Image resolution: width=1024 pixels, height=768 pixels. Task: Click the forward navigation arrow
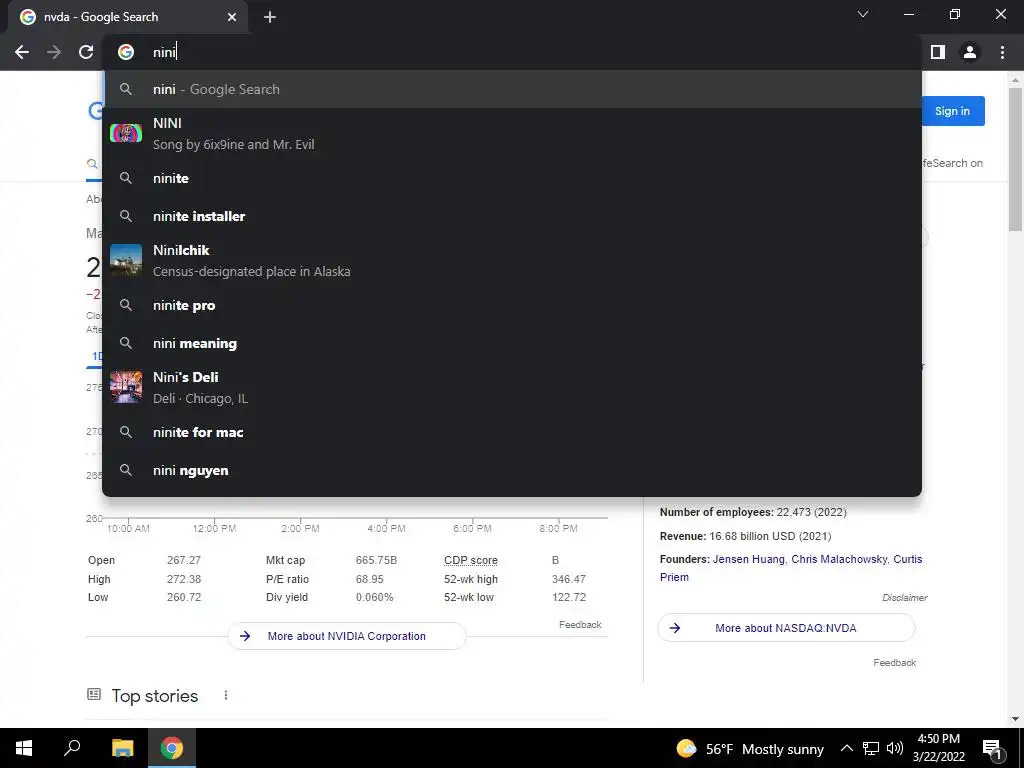[54, 52]
